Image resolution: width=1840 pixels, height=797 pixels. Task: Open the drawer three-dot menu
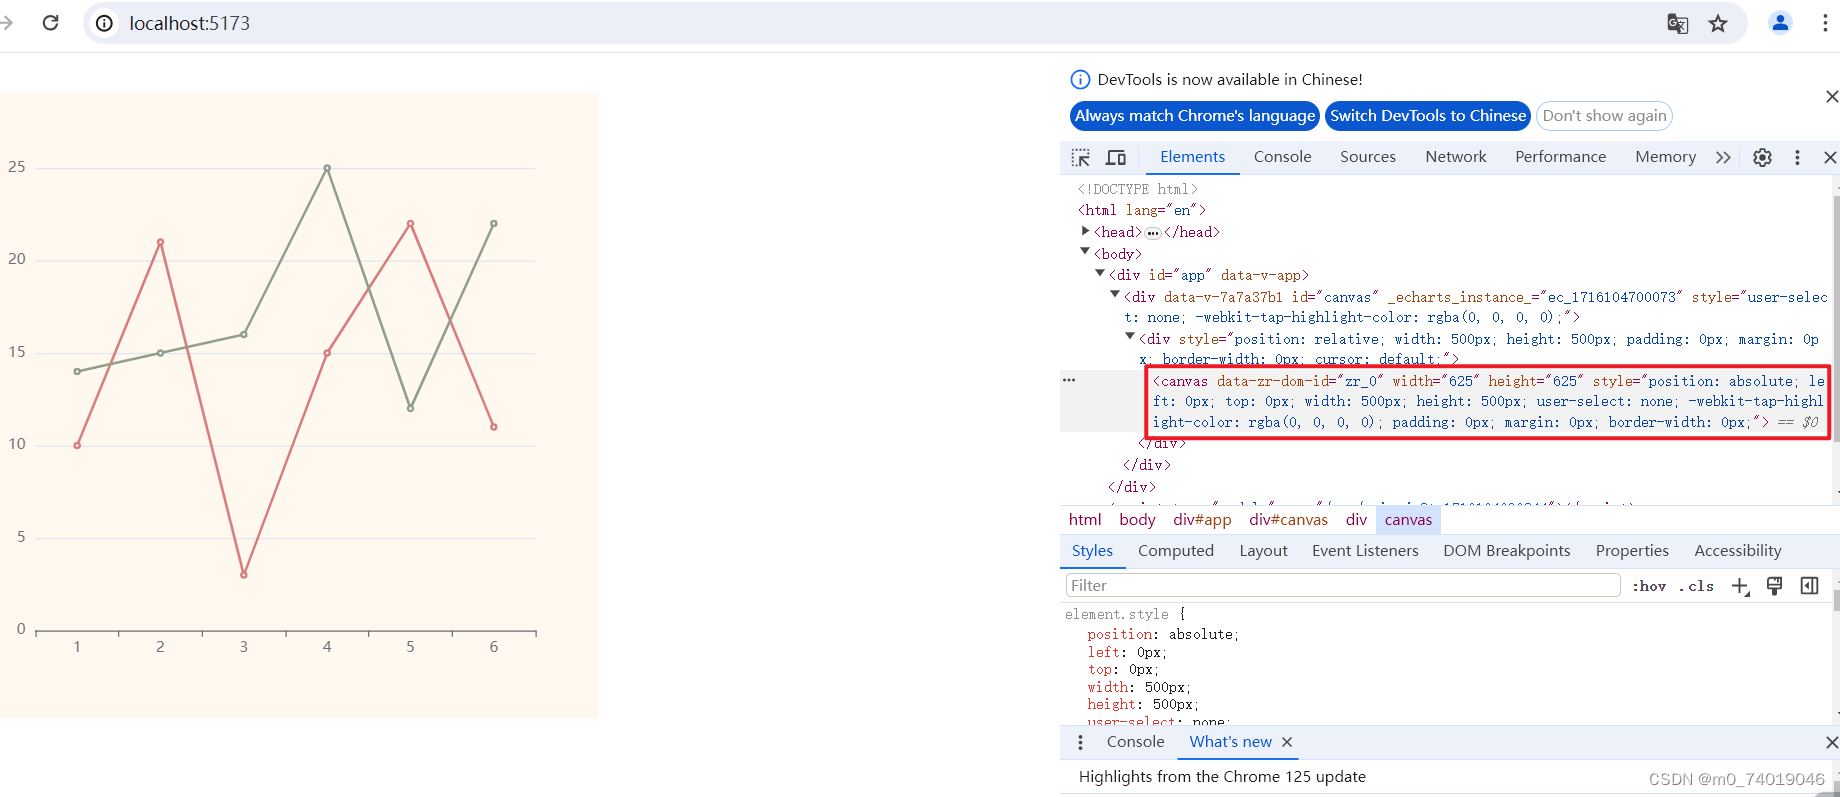click(x=1080, y=742)
